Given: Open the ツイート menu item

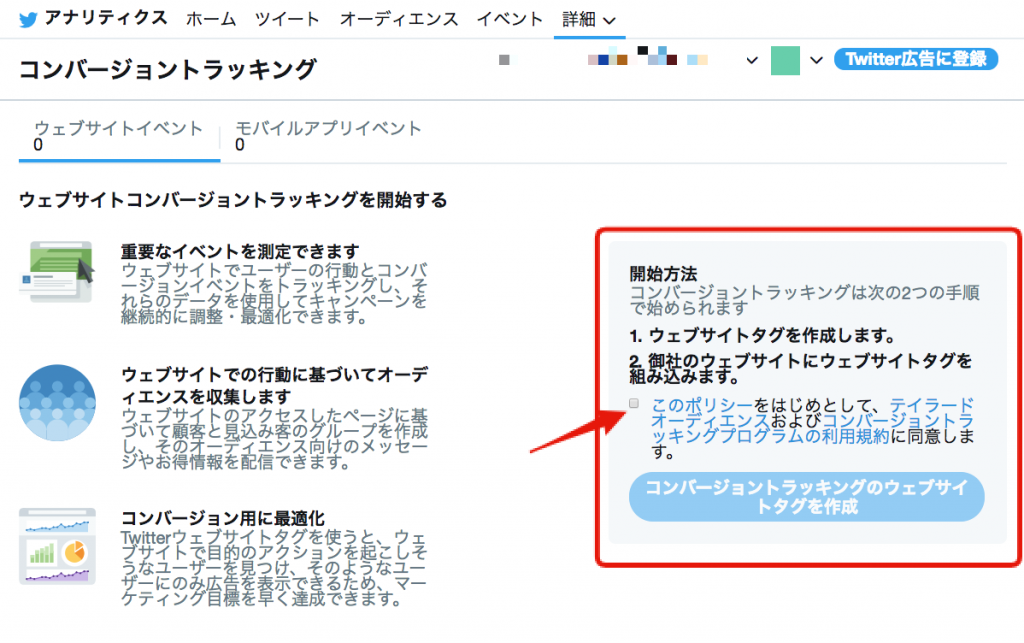Looking at the screenshot, I should [287, 20].
